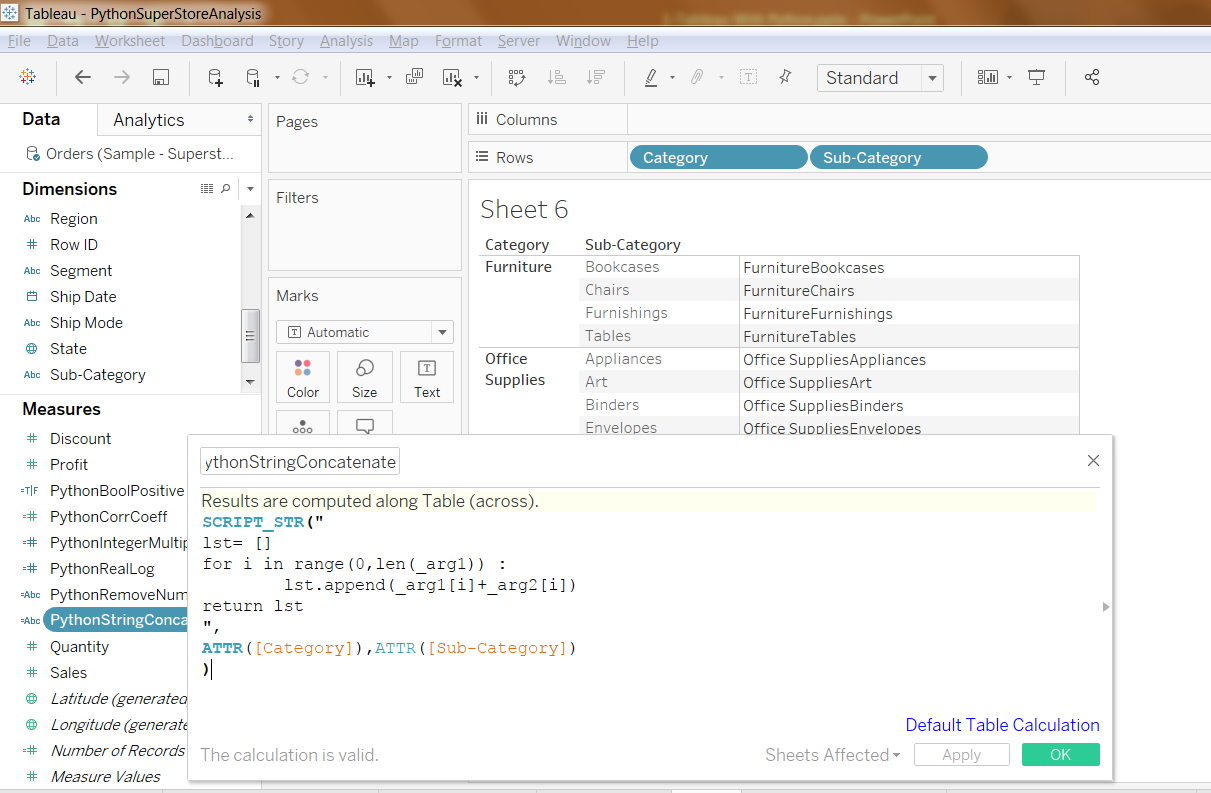Click the Color button in Marks card
Image resolution: width=1211 pixels, height=793 pixels.
[303, 377]
